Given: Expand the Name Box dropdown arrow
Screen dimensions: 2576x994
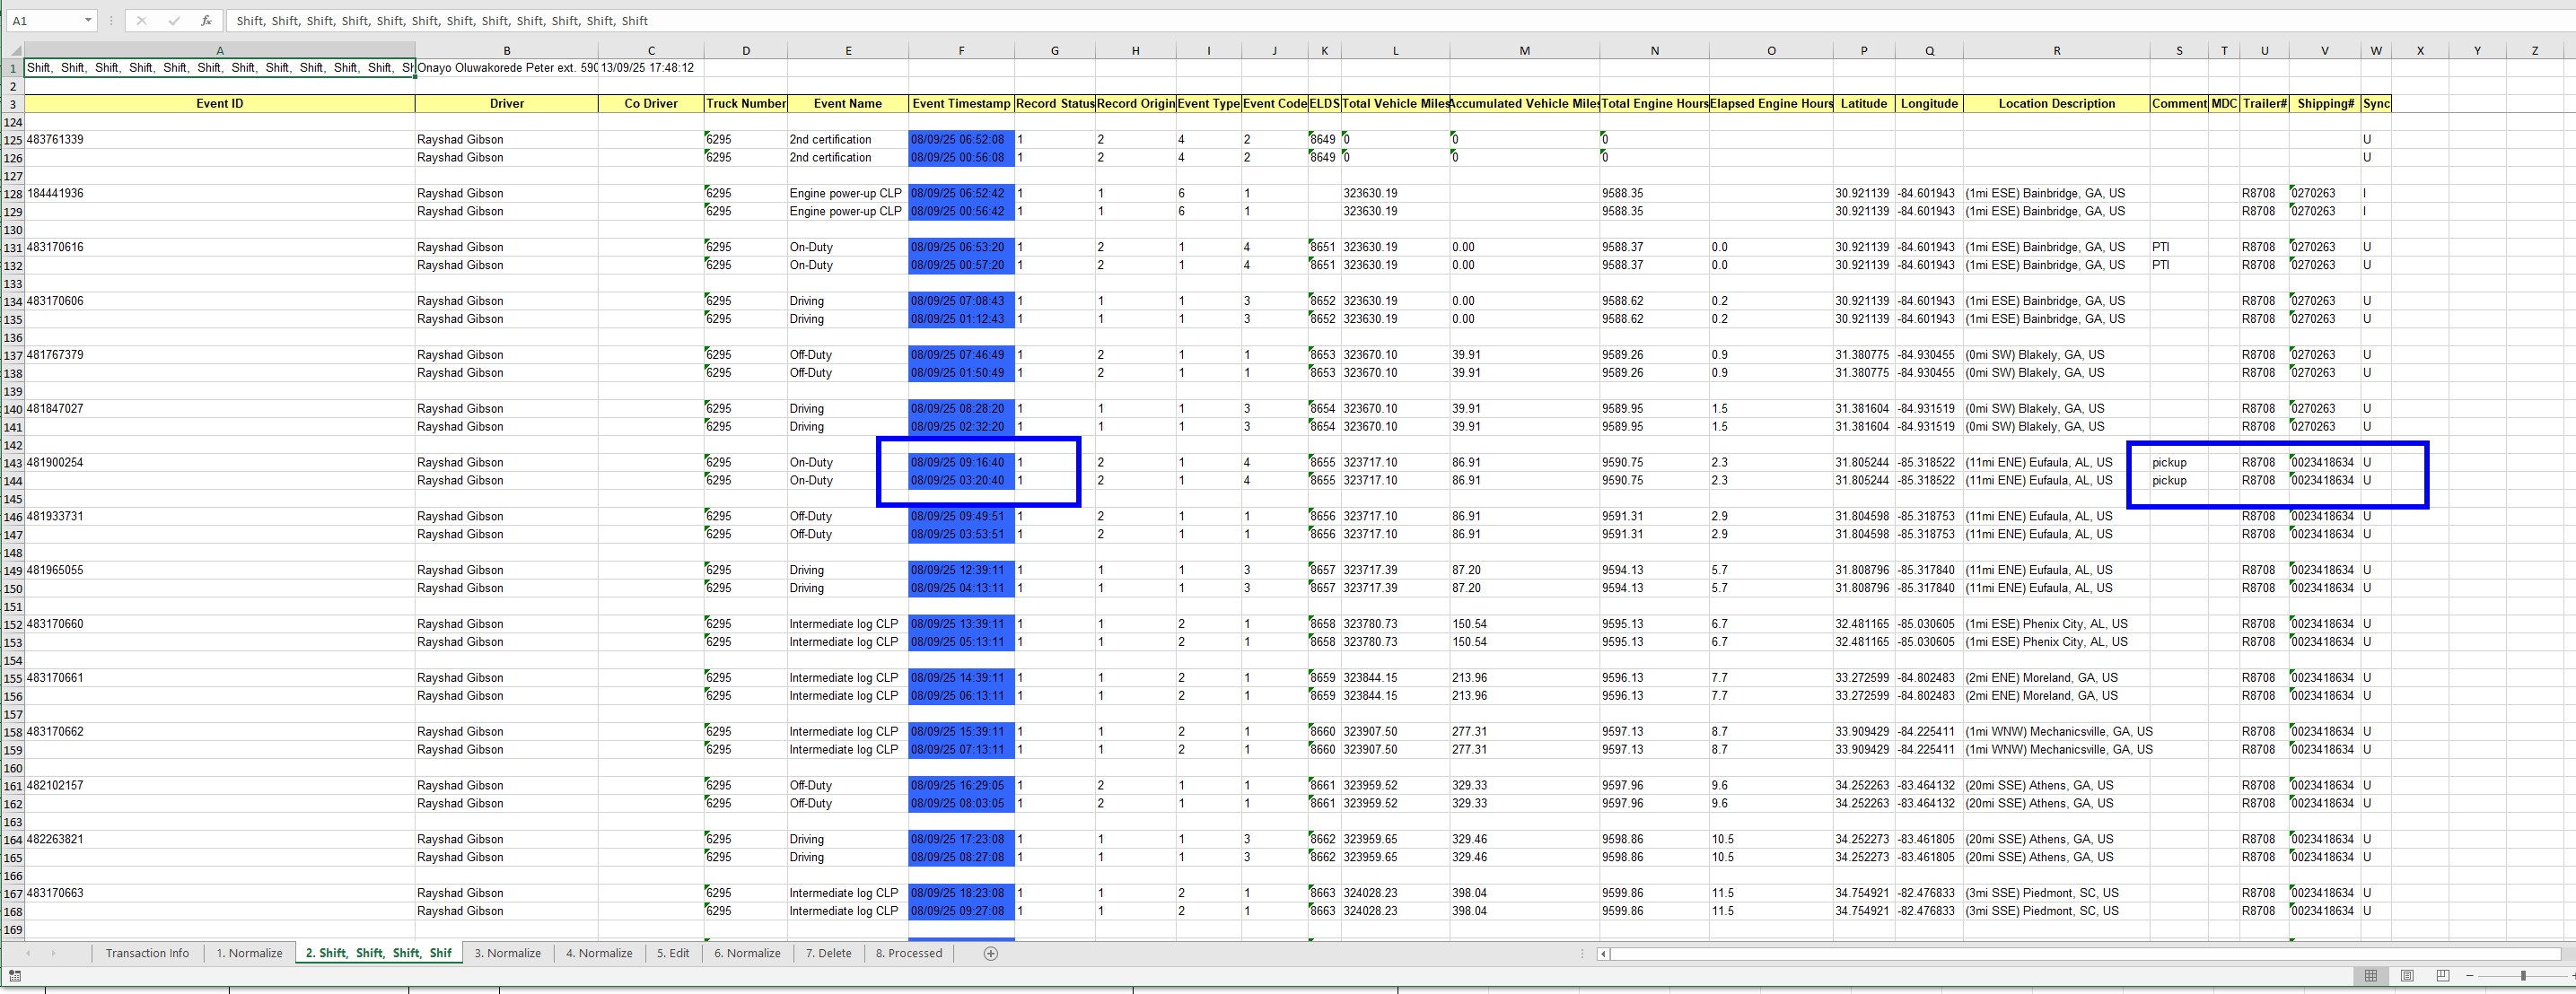Looking at the screenshot, I should (x=88, y=20).
